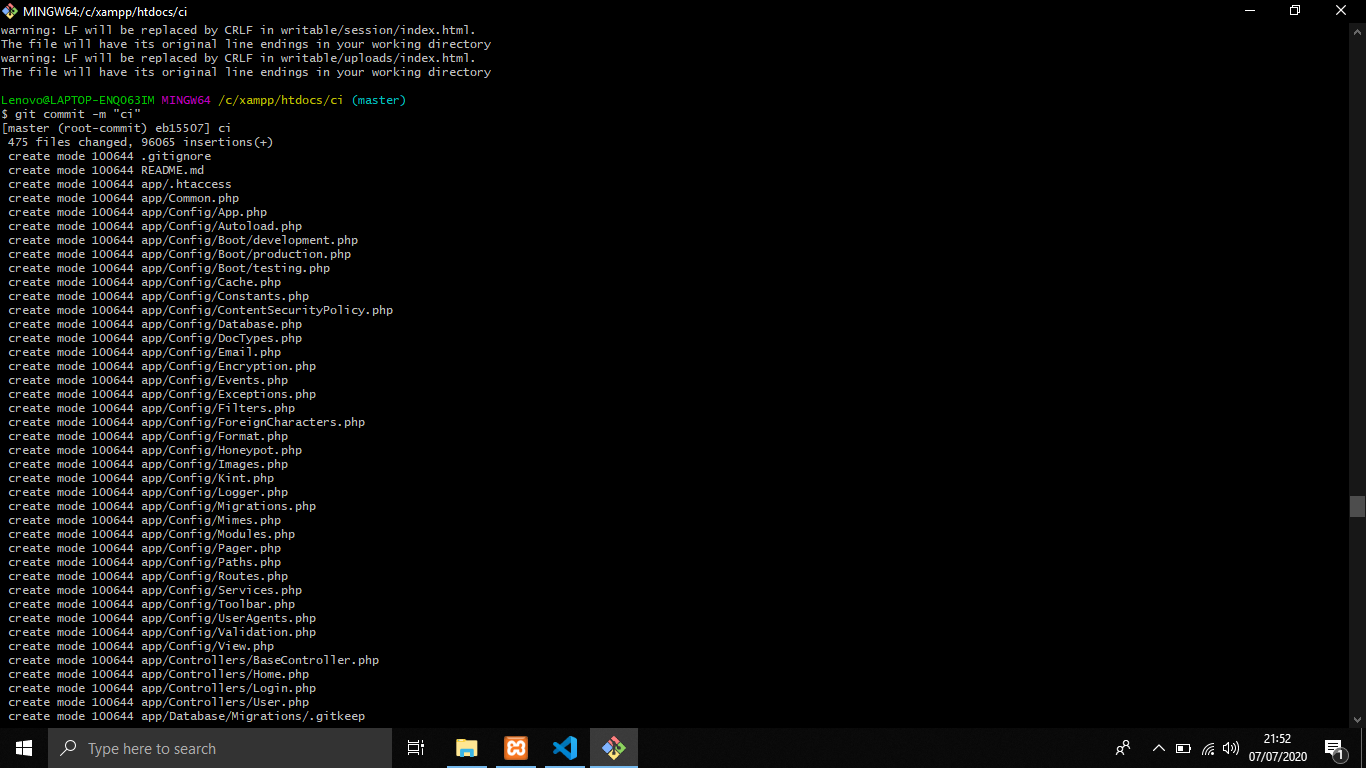
Task: Click the "app/Config/Boot/development.php" line
Action: click(x=183, y=240)
